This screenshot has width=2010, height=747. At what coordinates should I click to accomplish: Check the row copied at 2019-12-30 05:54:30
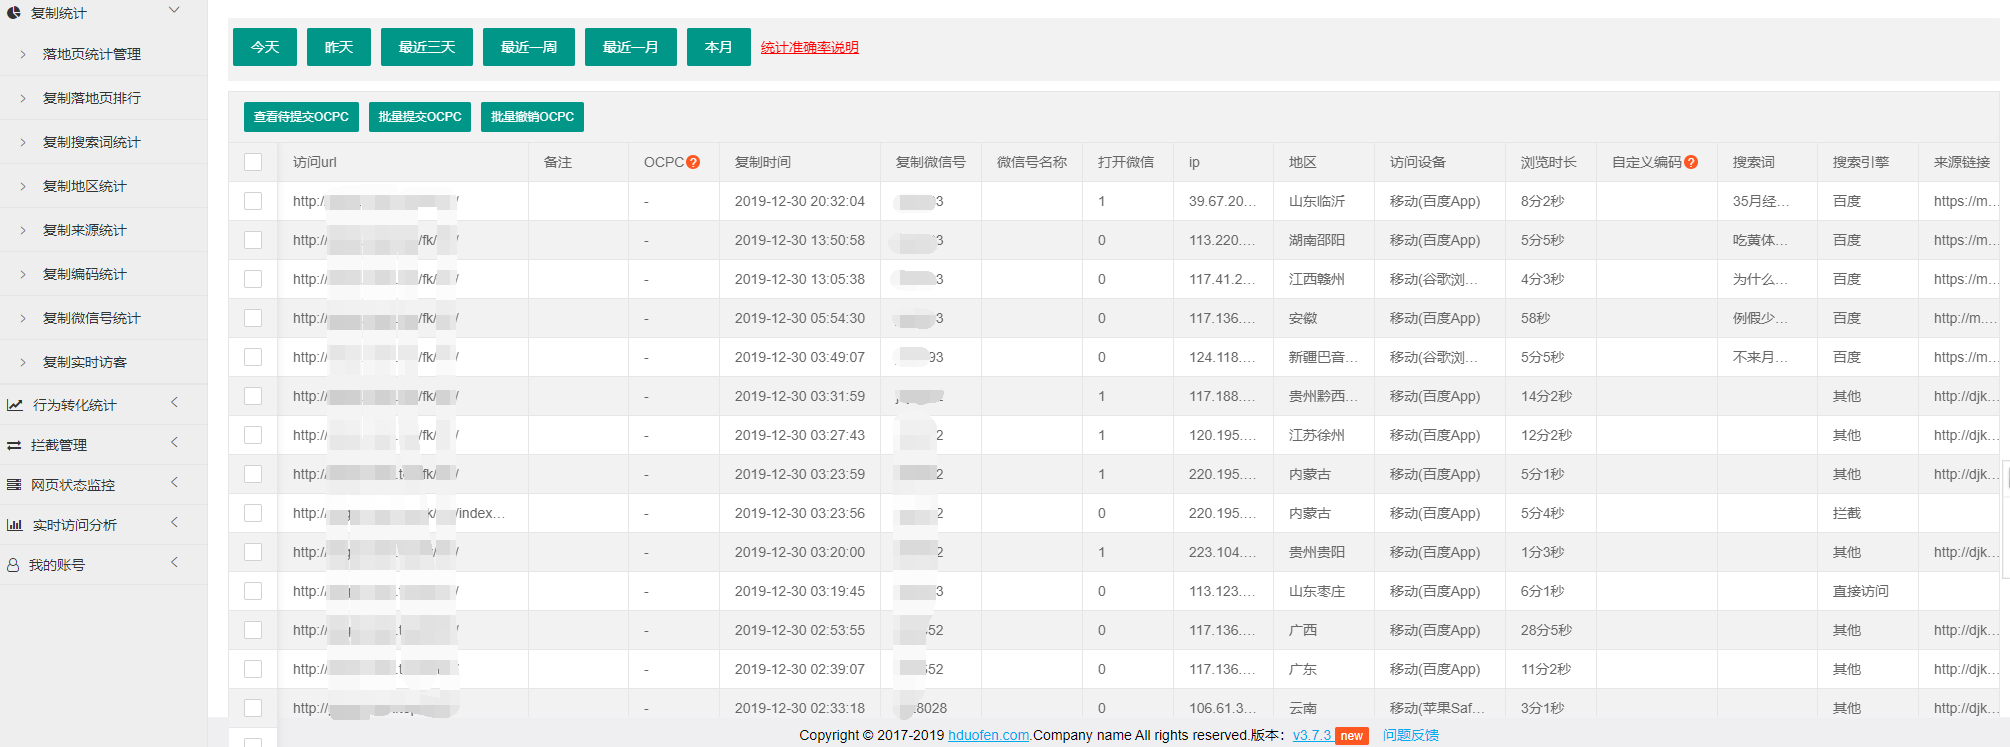[253, 318]
